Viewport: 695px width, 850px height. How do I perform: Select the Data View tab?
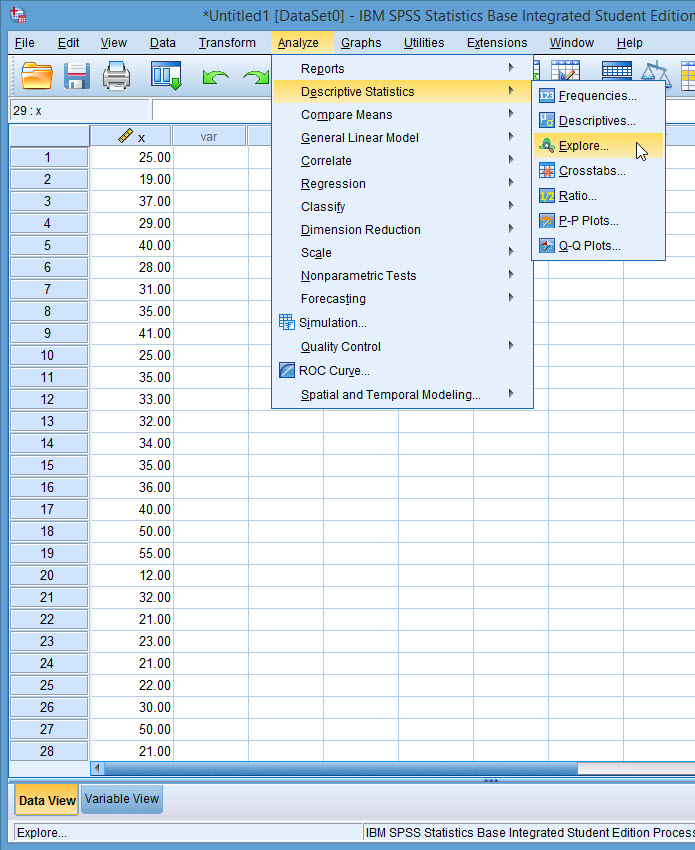pyautogui.click(x=47, y=800)
